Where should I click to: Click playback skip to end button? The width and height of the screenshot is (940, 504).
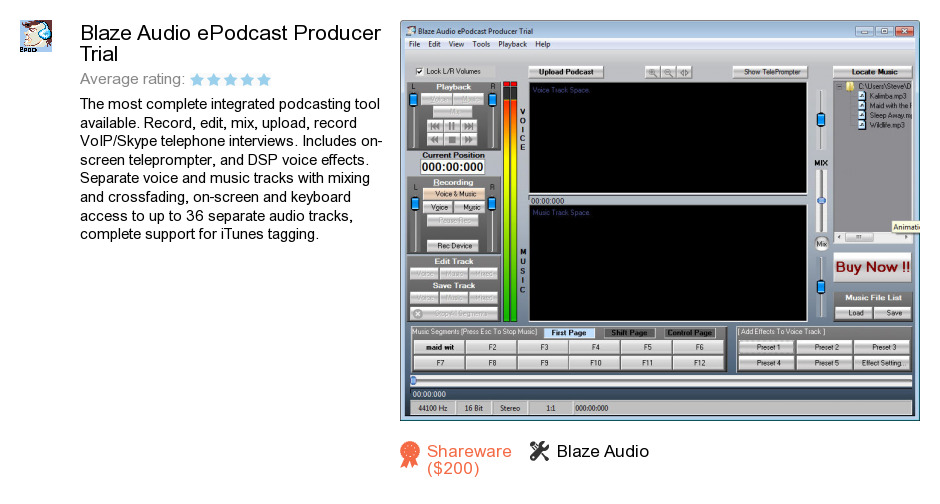tap(469, 126)
